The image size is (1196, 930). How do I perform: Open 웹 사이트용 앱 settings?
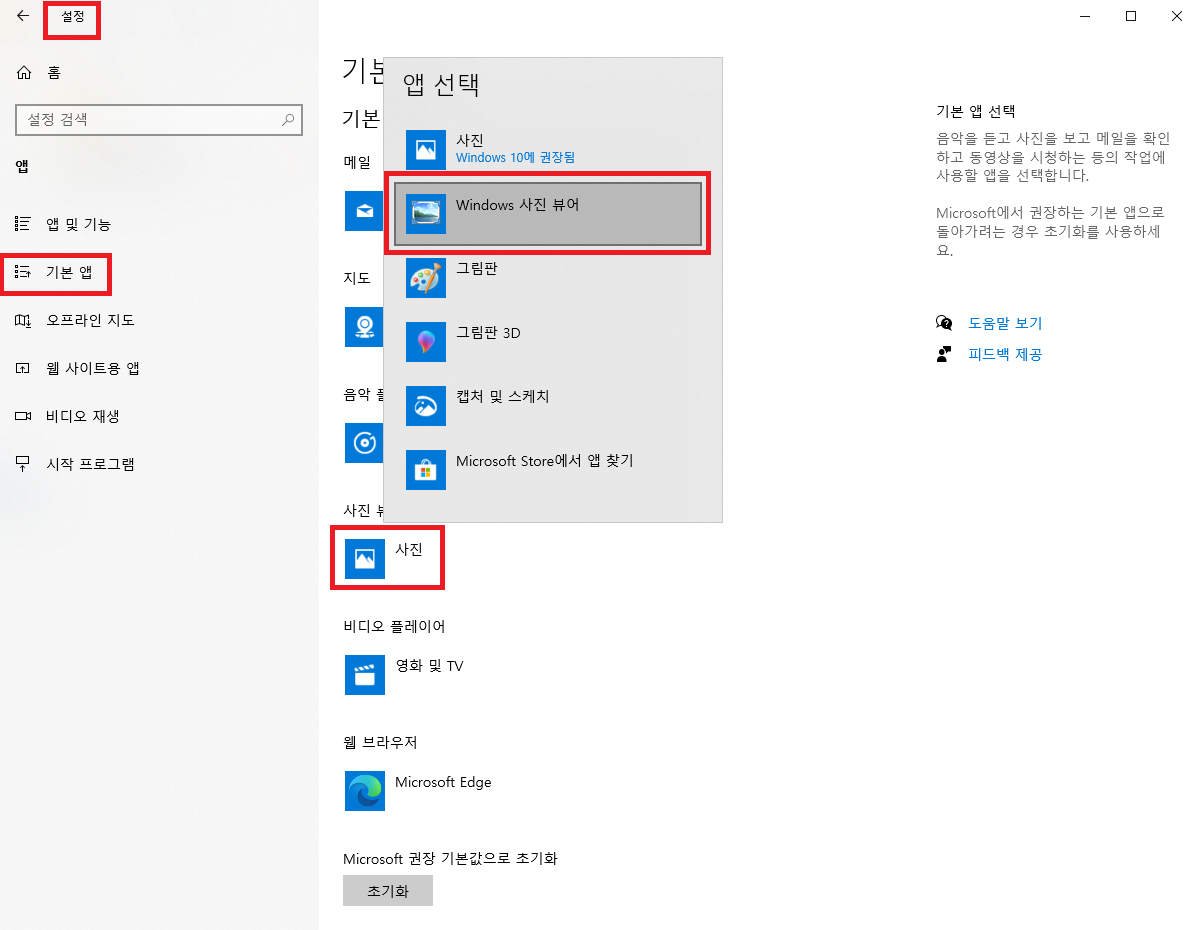tap(77, 368)
